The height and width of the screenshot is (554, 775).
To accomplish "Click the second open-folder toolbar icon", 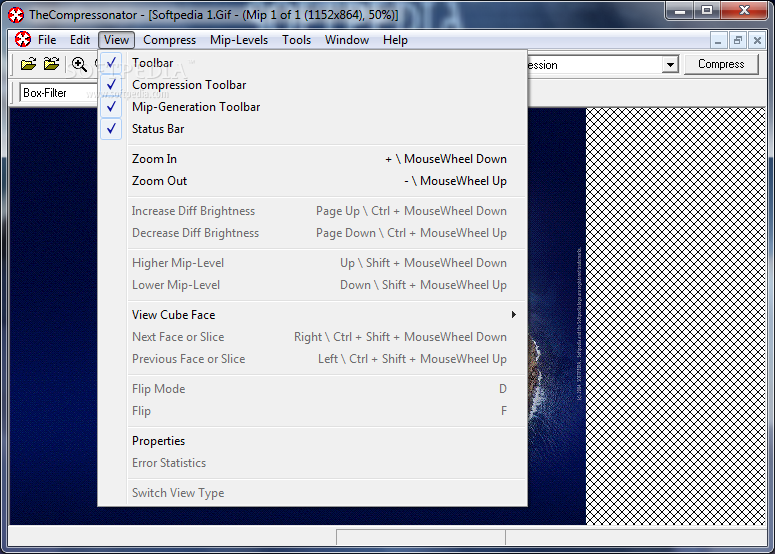I will [x=51, y=64].
